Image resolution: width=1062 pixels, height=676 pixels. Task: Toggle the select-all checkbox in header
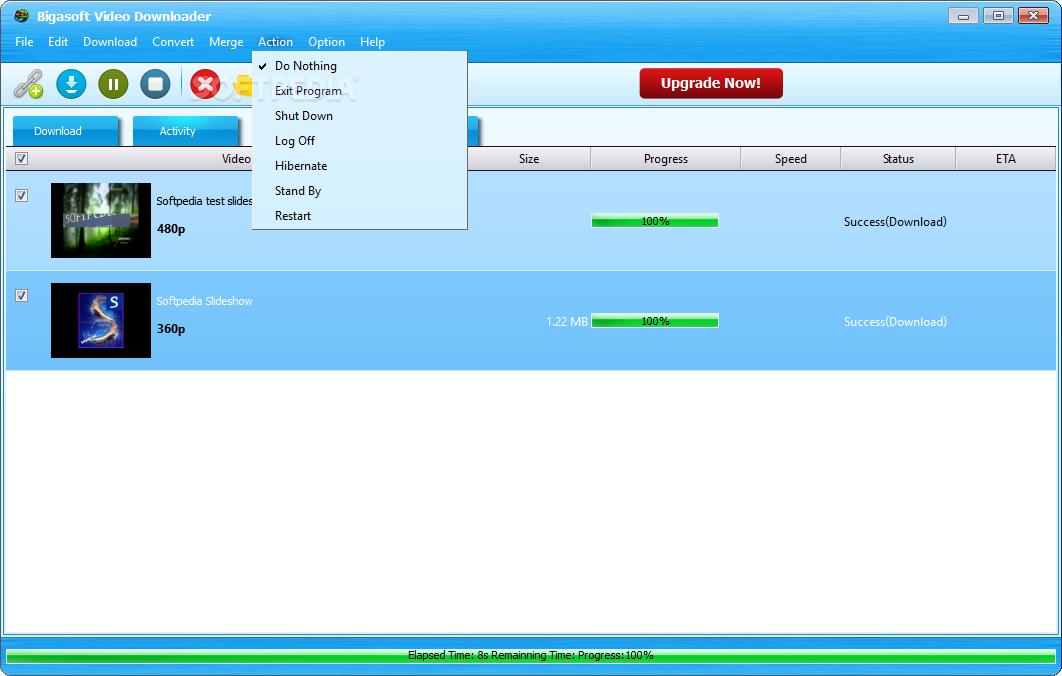tap(22, 159)
